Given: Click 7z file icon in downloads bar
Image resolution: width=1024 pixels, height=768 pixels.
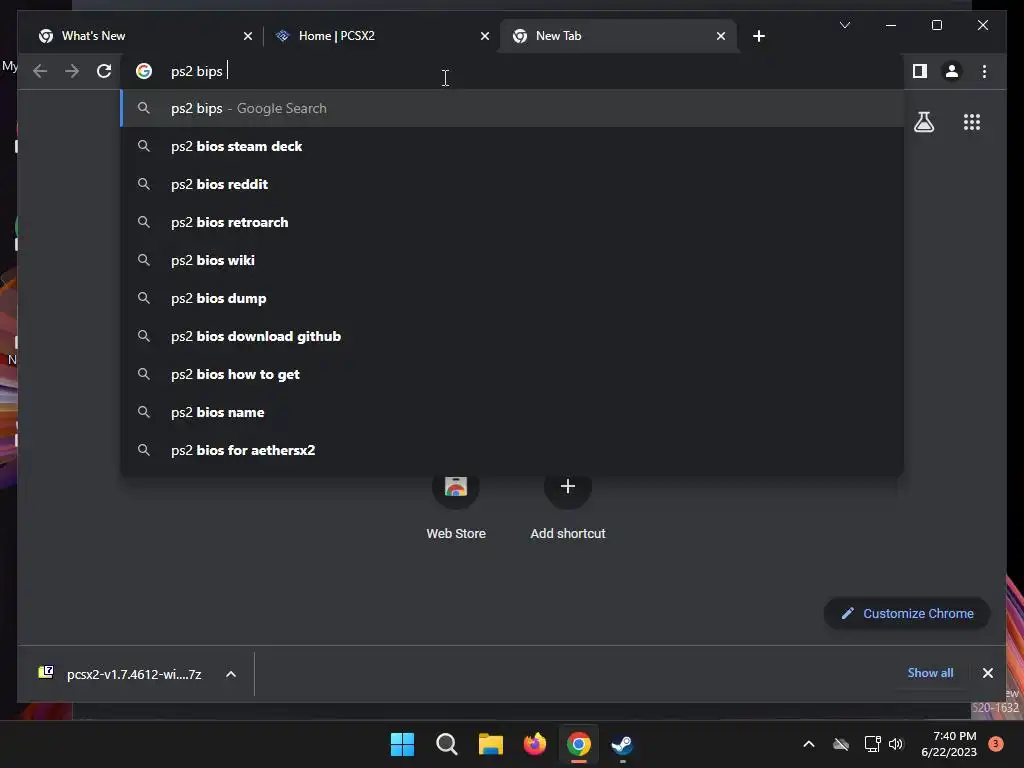Looking at the screenshot, I should pyautogui.click(x=46, y=673).
